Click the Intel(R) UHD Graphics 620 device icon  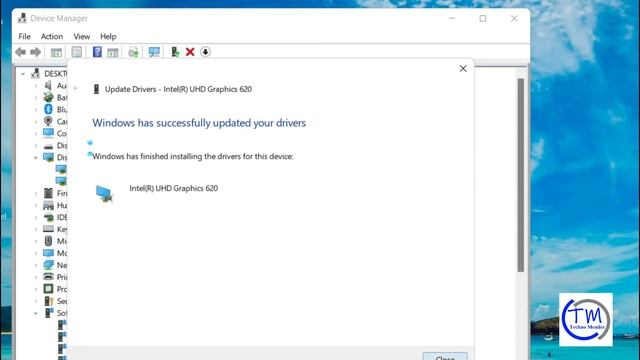(x=104, y=193)
